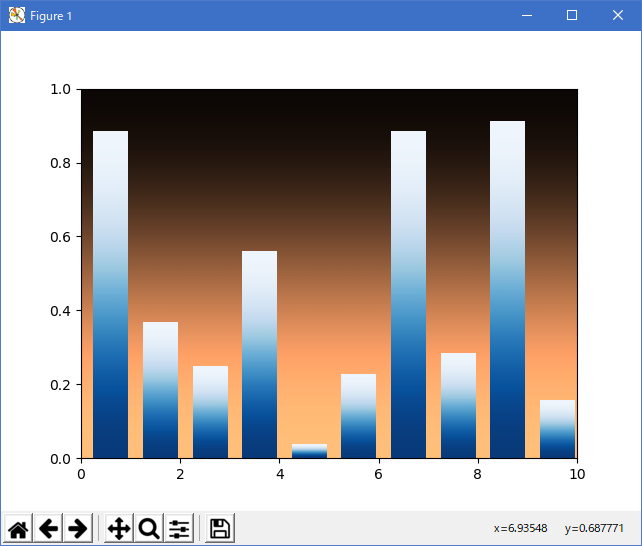Maximize the Figure 1 window

tap(572, 16)
